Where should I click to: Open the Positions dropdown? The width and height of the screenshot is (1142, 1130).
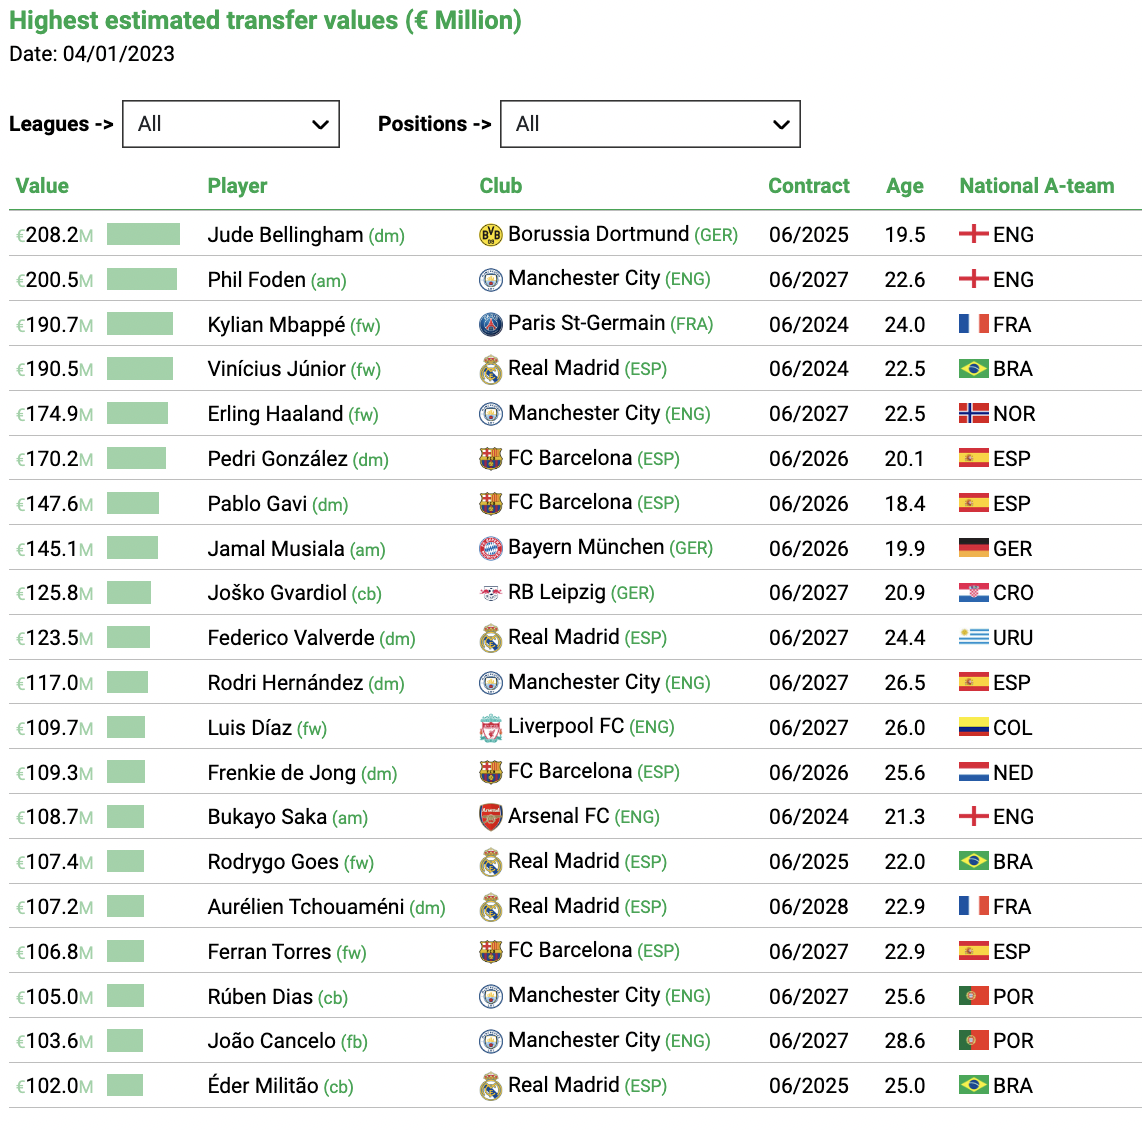pyautogui.click(x=650, y=124)
